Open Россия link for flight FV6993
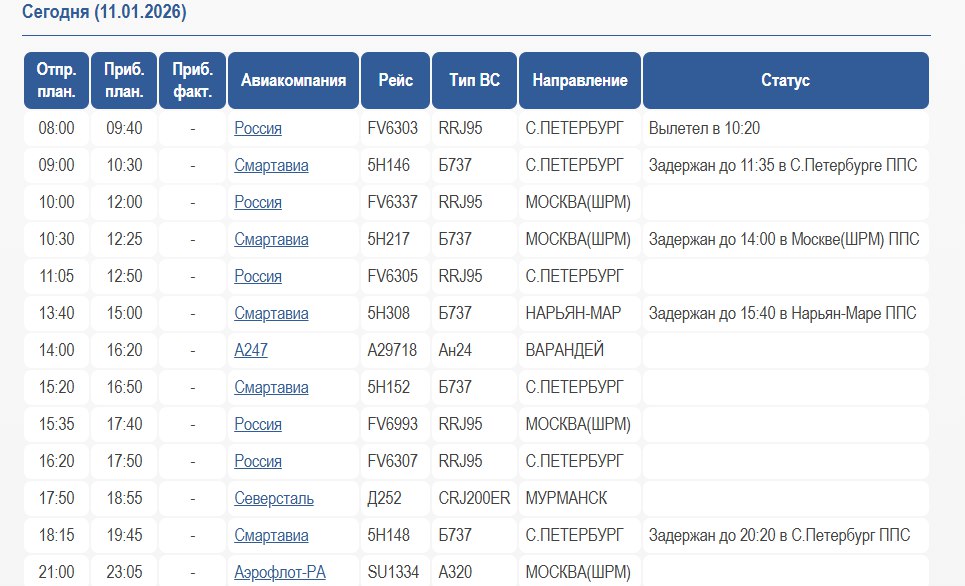Screen dimensions: 965x586 pyautogui.click(x=258, y=424)
